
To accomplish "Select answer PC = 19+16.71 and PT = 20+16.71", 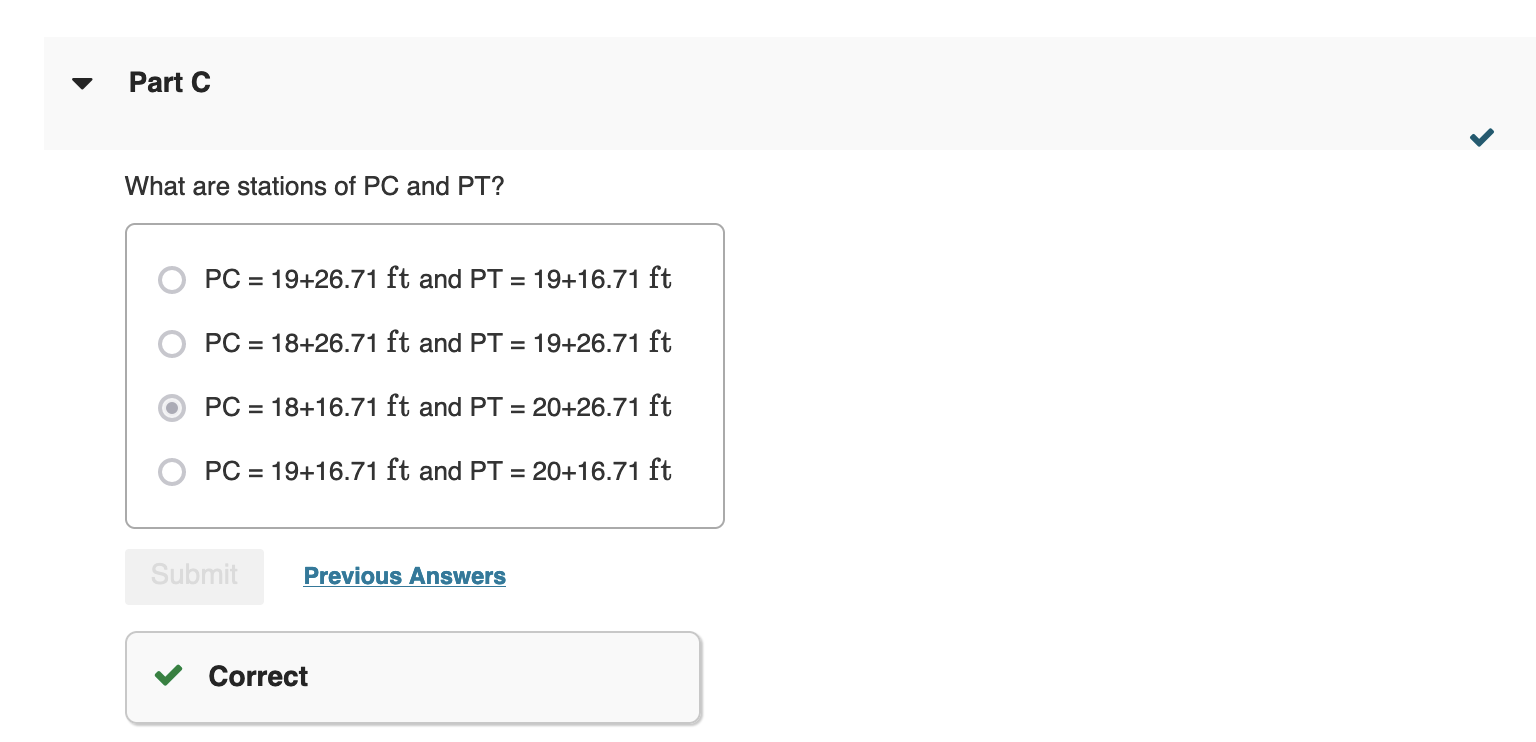I will pyautogui.click(x=172, y=471).
